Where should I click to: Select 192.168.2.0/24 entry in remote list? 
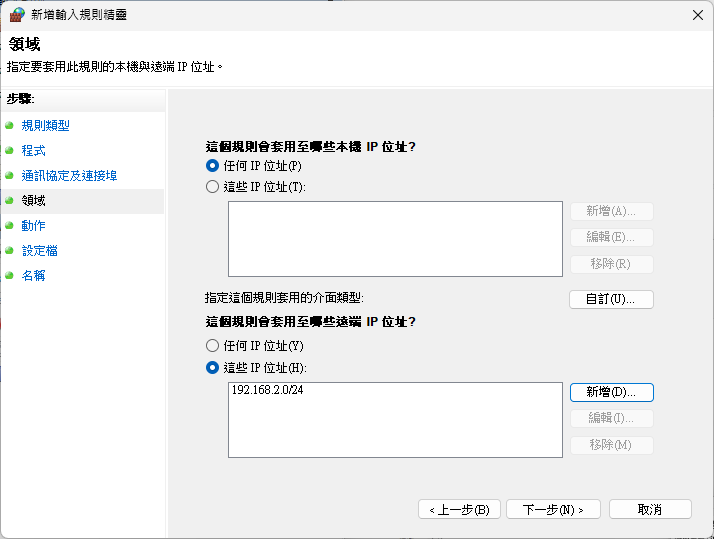coord(267,390)
